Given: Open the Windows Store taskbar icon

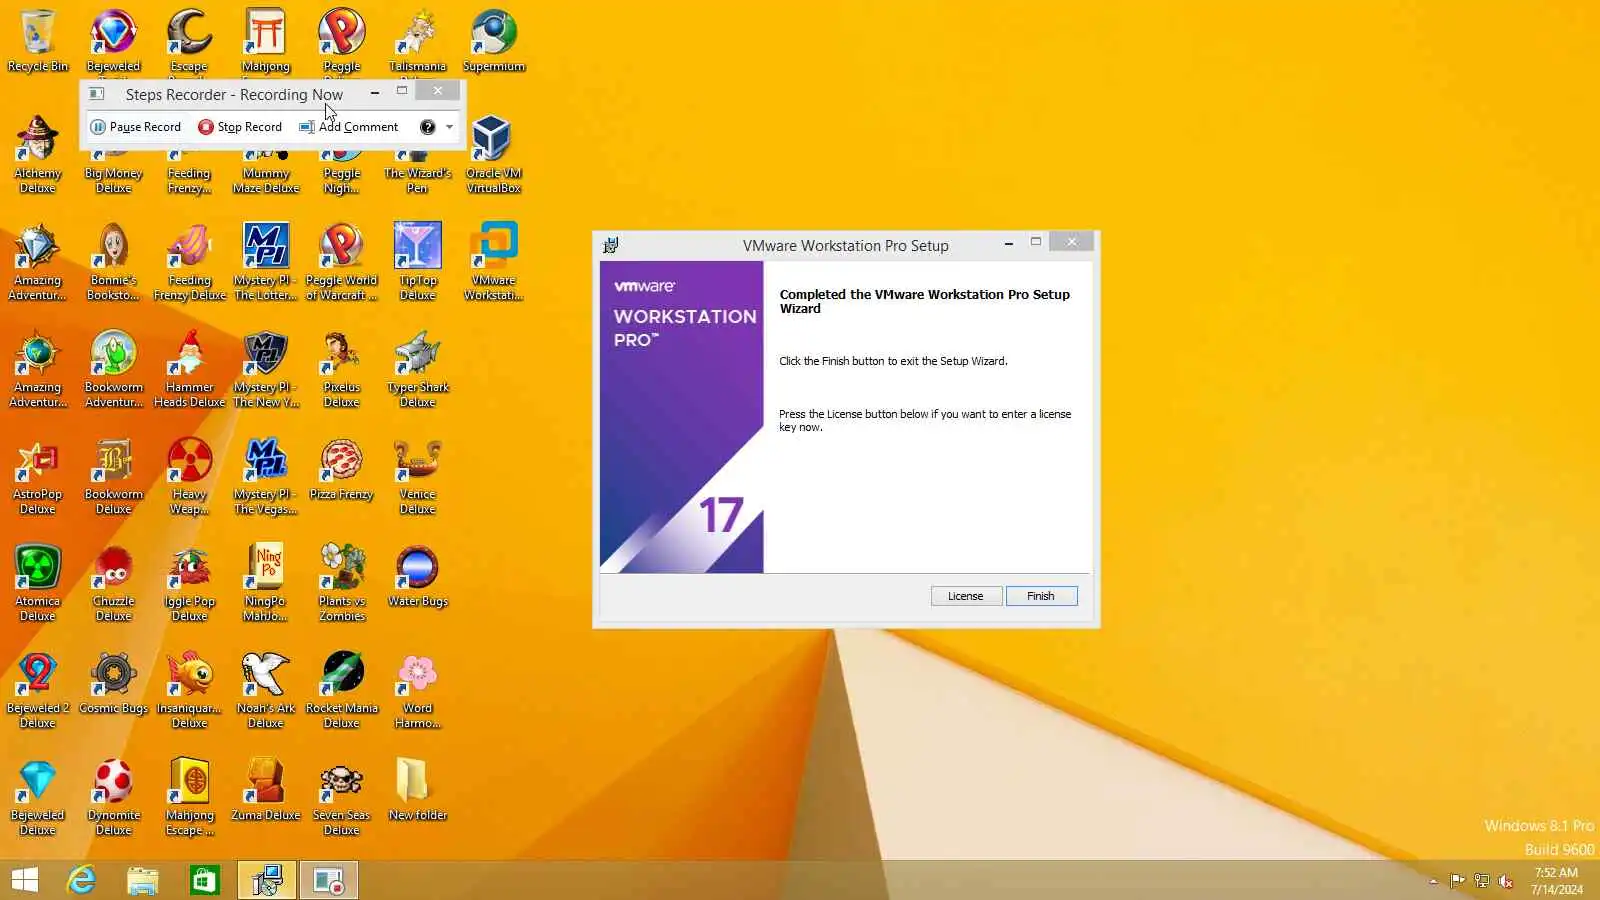Looking at the screenshot, I should [x=205, y=880].
